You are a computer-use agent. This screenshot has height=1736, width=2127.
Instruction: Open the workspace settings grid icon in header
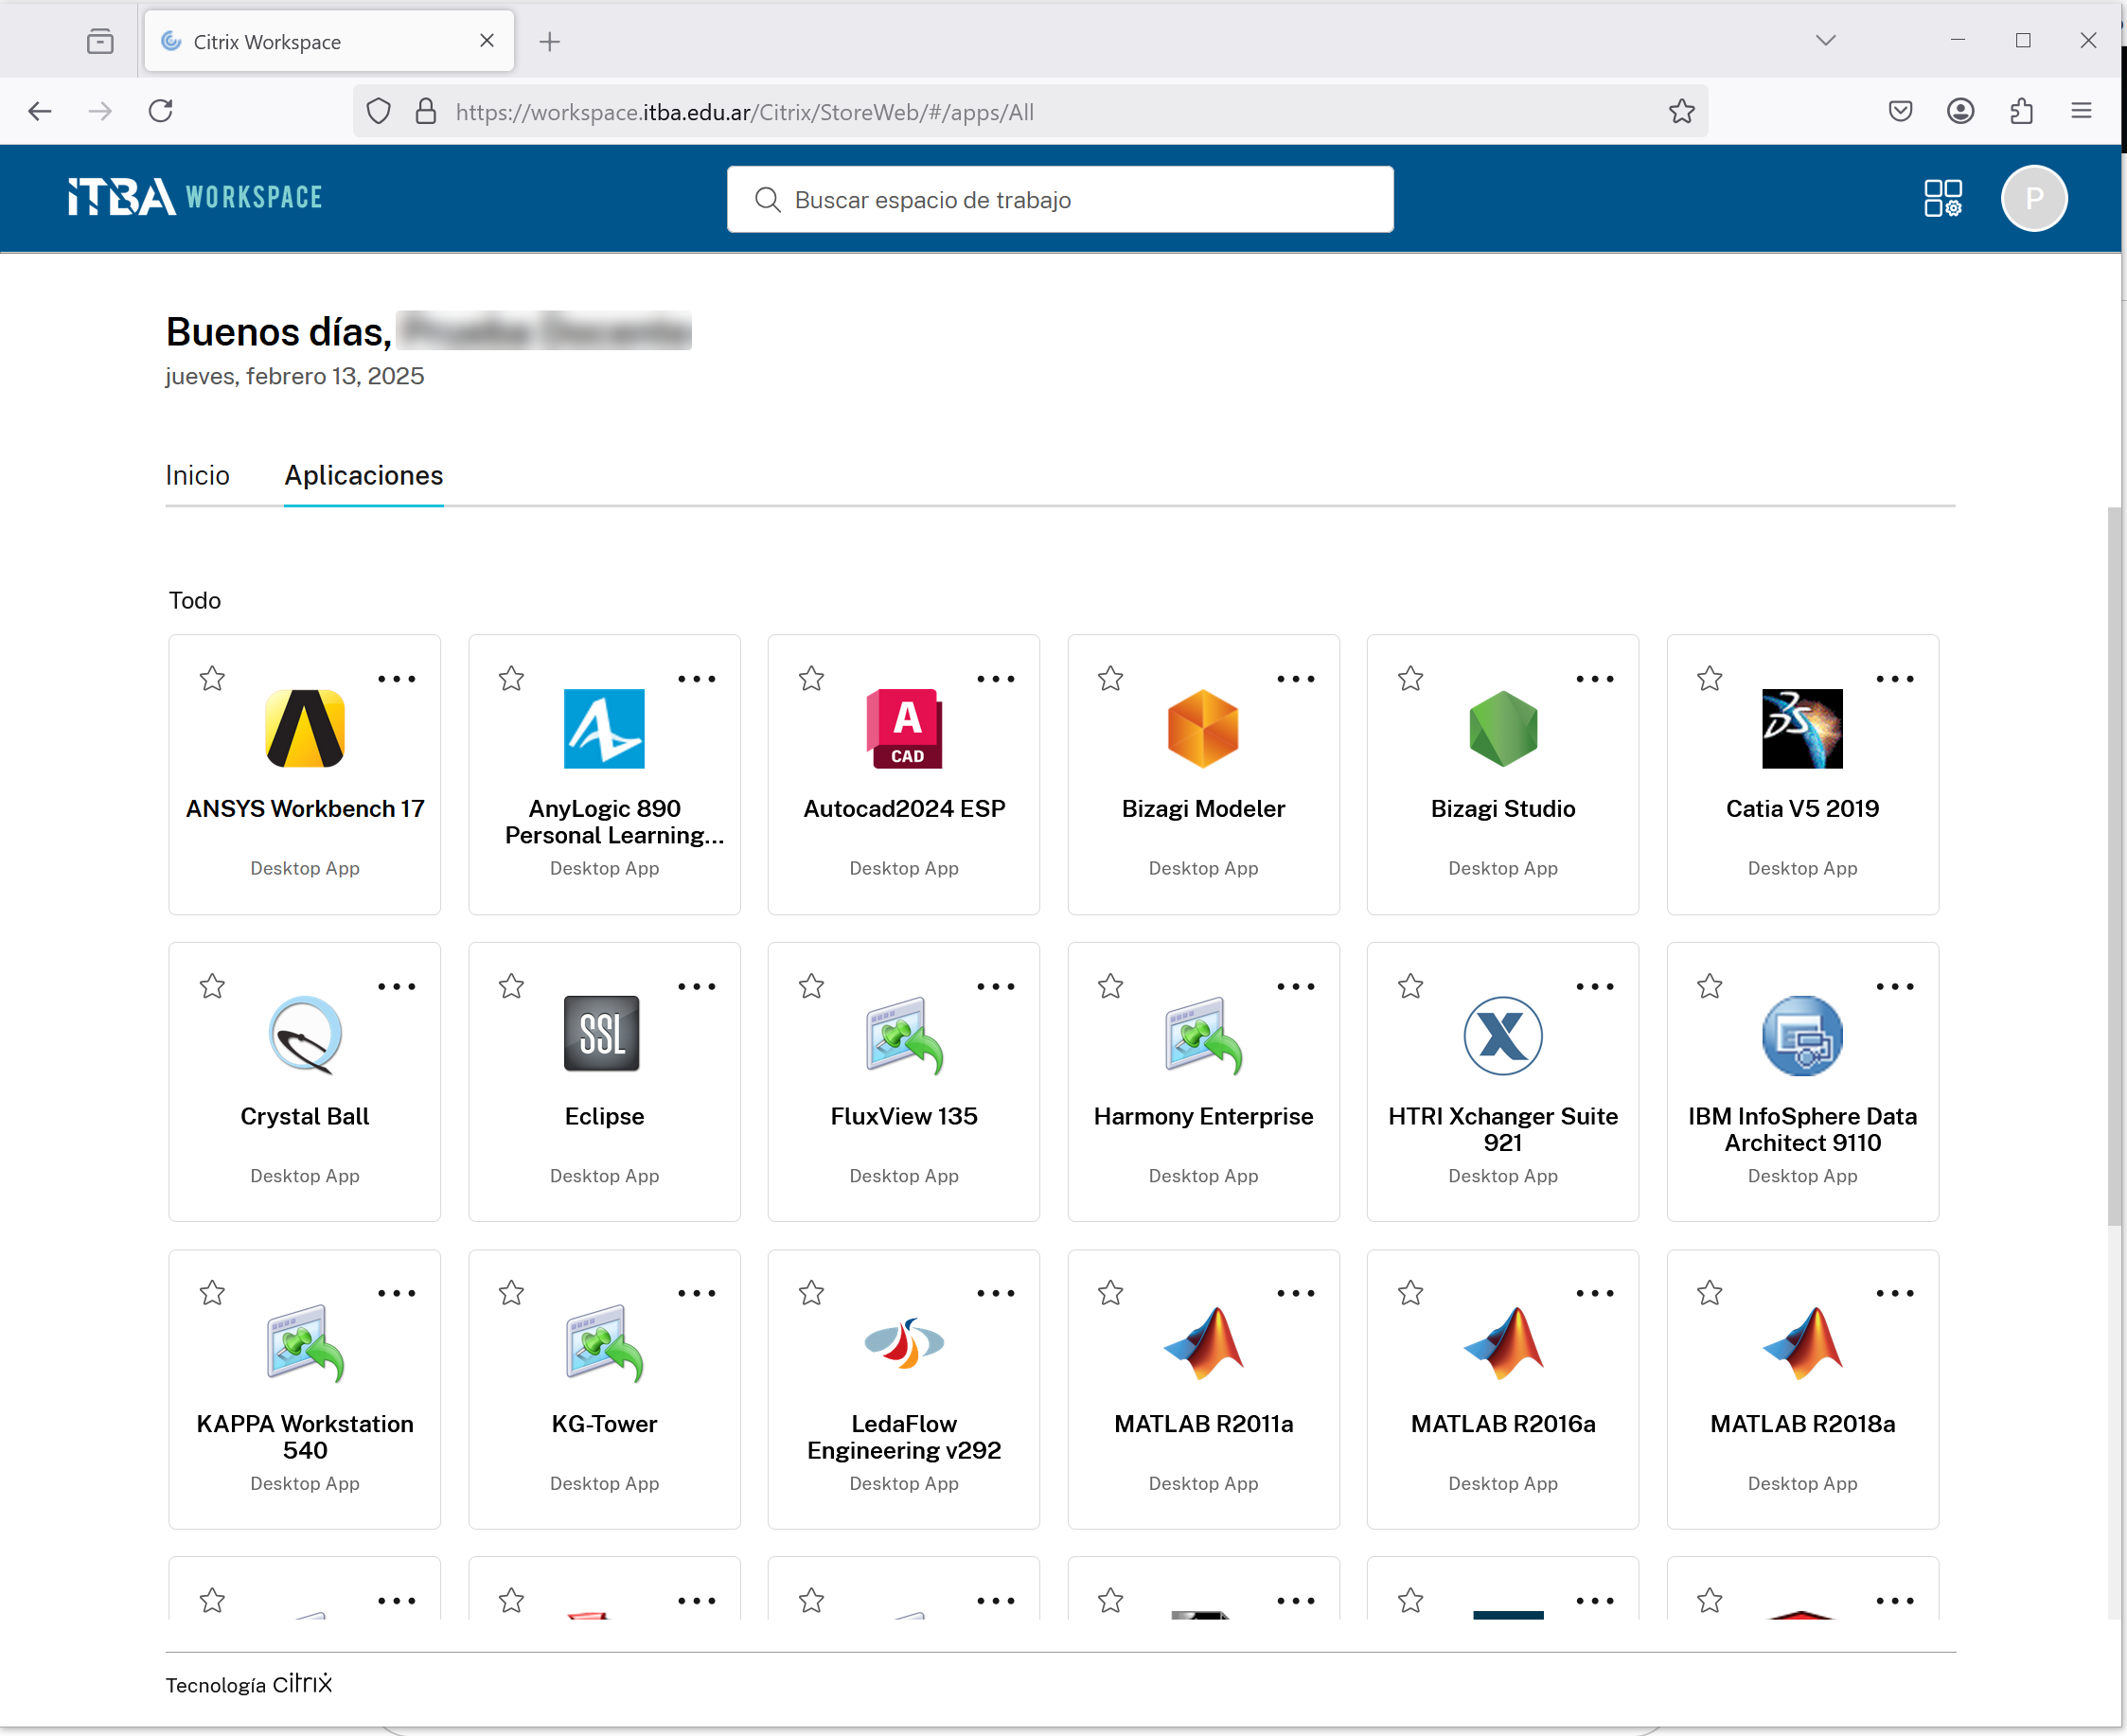point(1942,198)
